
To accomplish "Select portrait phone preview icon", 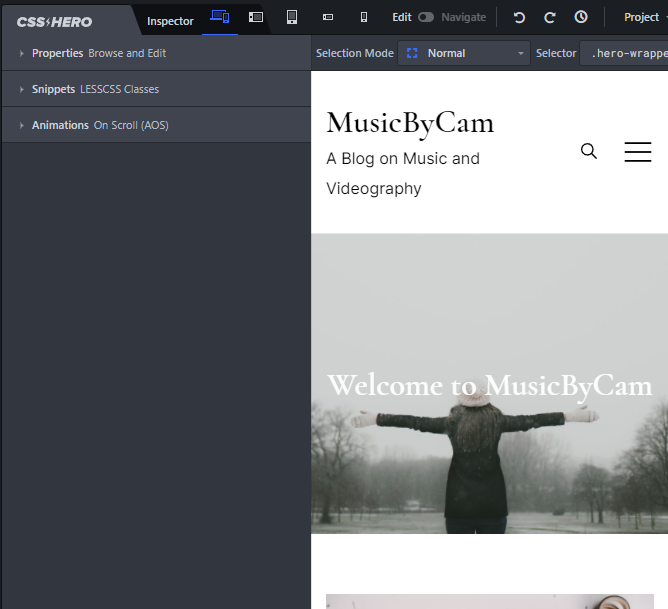I will (x=364, y=17).
